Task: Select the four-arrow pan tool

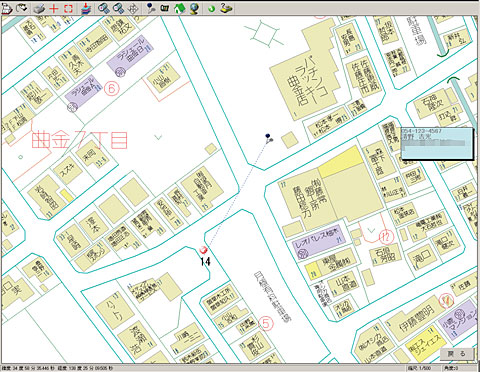Action: 133,8
